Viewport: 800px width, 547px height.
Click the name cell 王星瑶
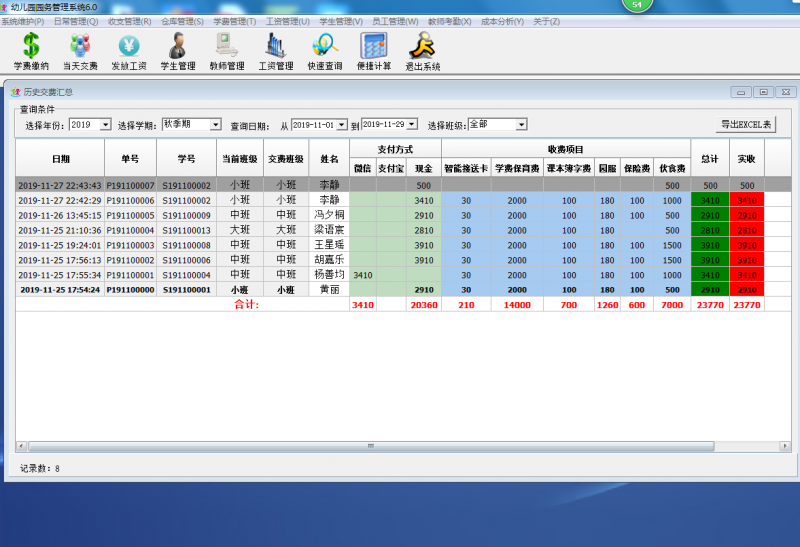tap(329, 245)
